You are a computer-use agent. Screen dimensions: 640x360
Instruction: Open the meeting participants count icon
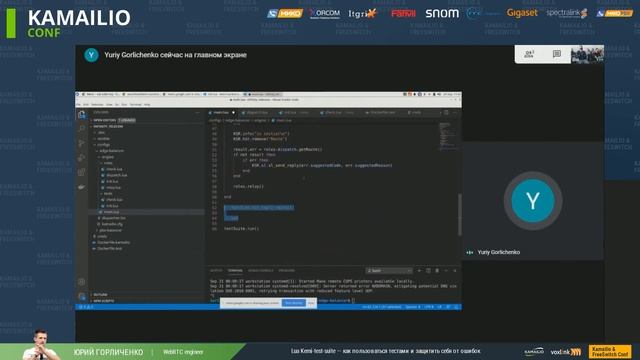coord(529,54)
